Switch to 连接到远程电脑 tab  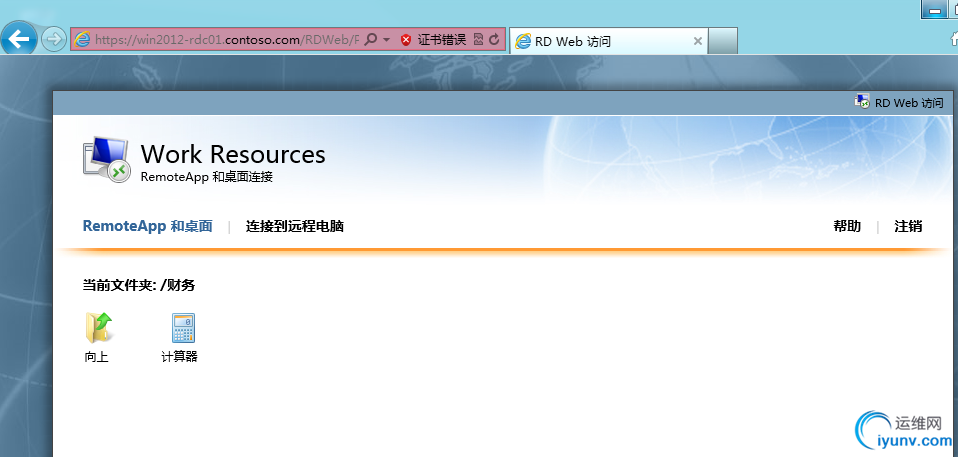[295, 227]
